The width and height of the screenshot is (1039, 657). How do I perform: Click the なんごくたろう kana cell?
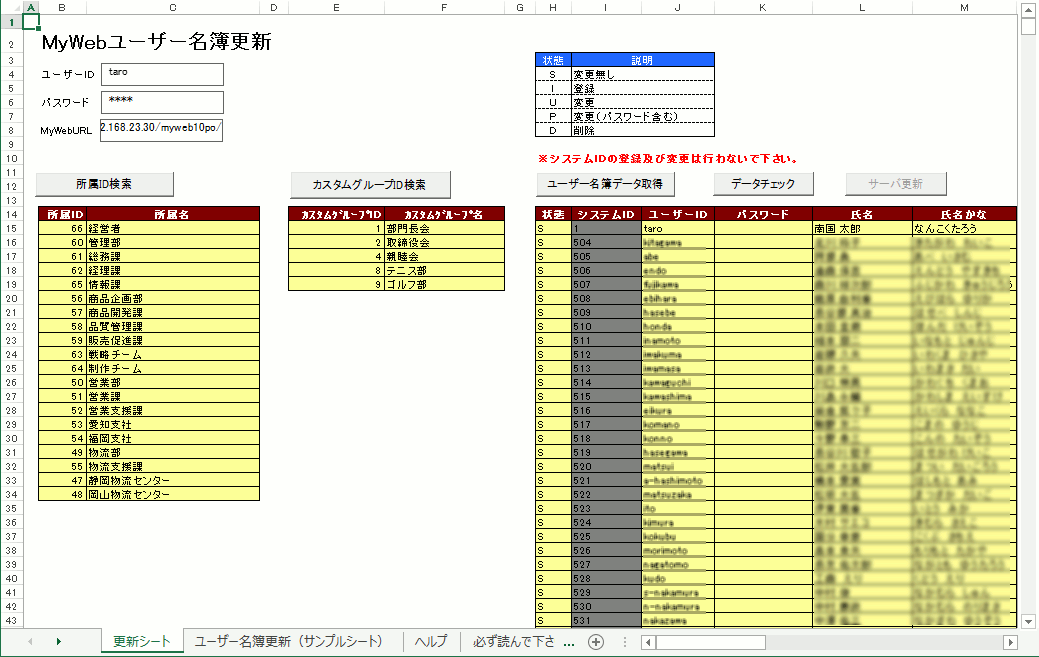point(964,228)
